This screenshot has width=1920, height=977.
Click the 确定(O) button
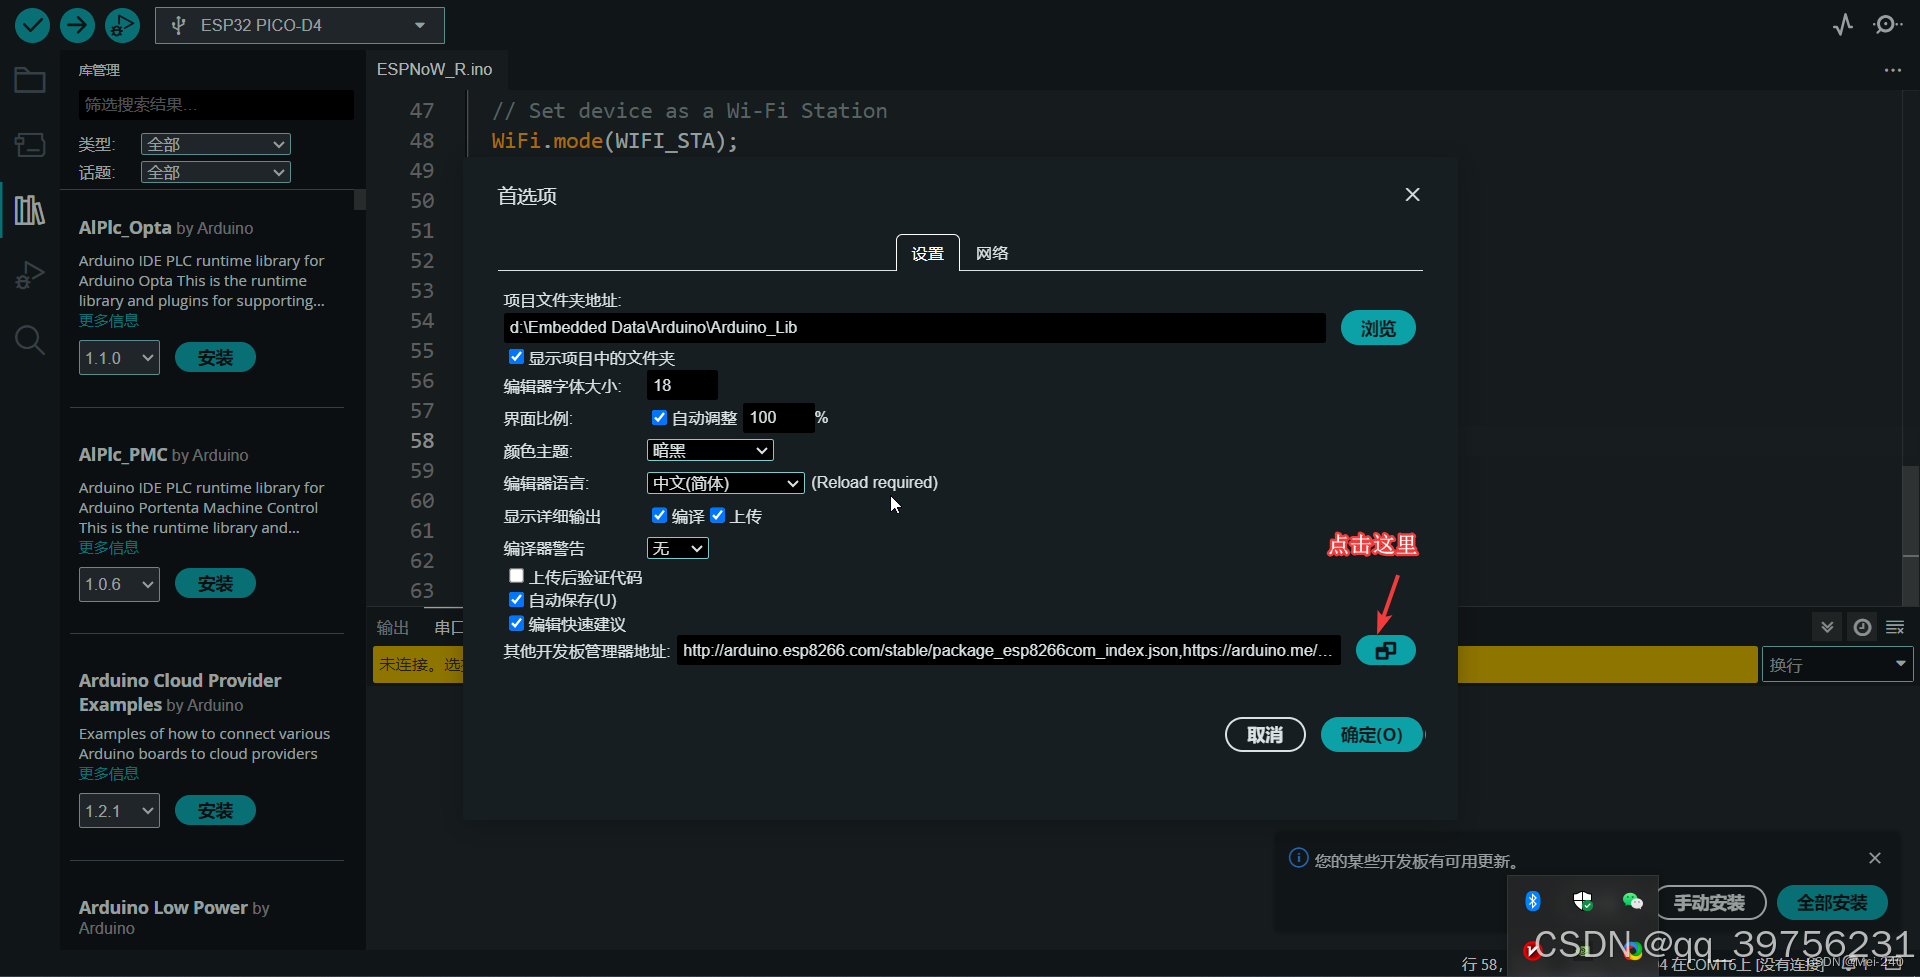coord(1372,735)
